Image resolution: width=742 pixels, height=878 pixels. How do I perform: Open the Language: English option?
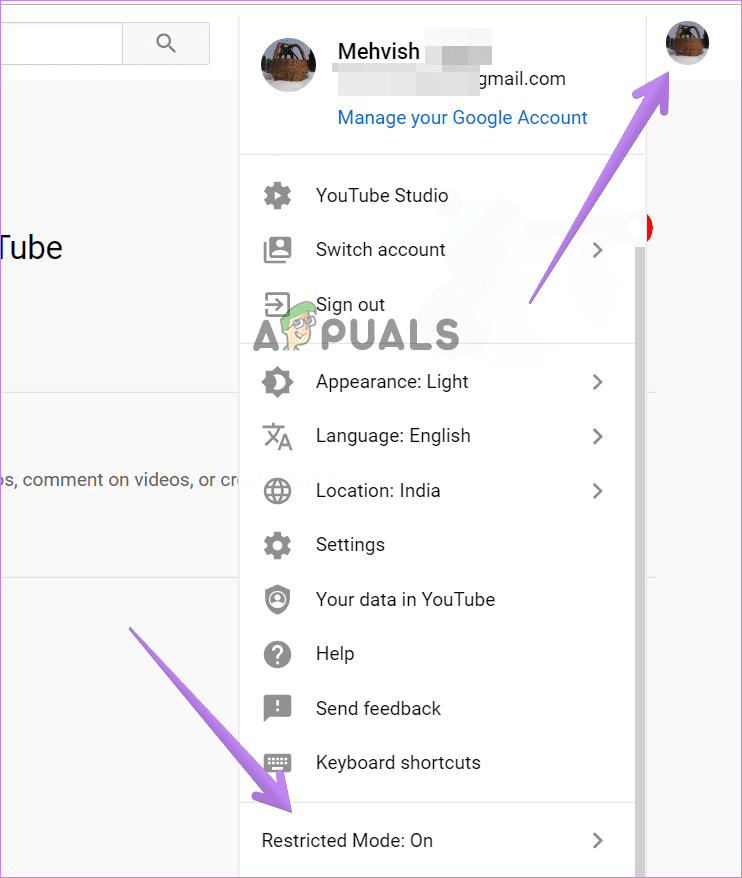click(x=437, y=436)
